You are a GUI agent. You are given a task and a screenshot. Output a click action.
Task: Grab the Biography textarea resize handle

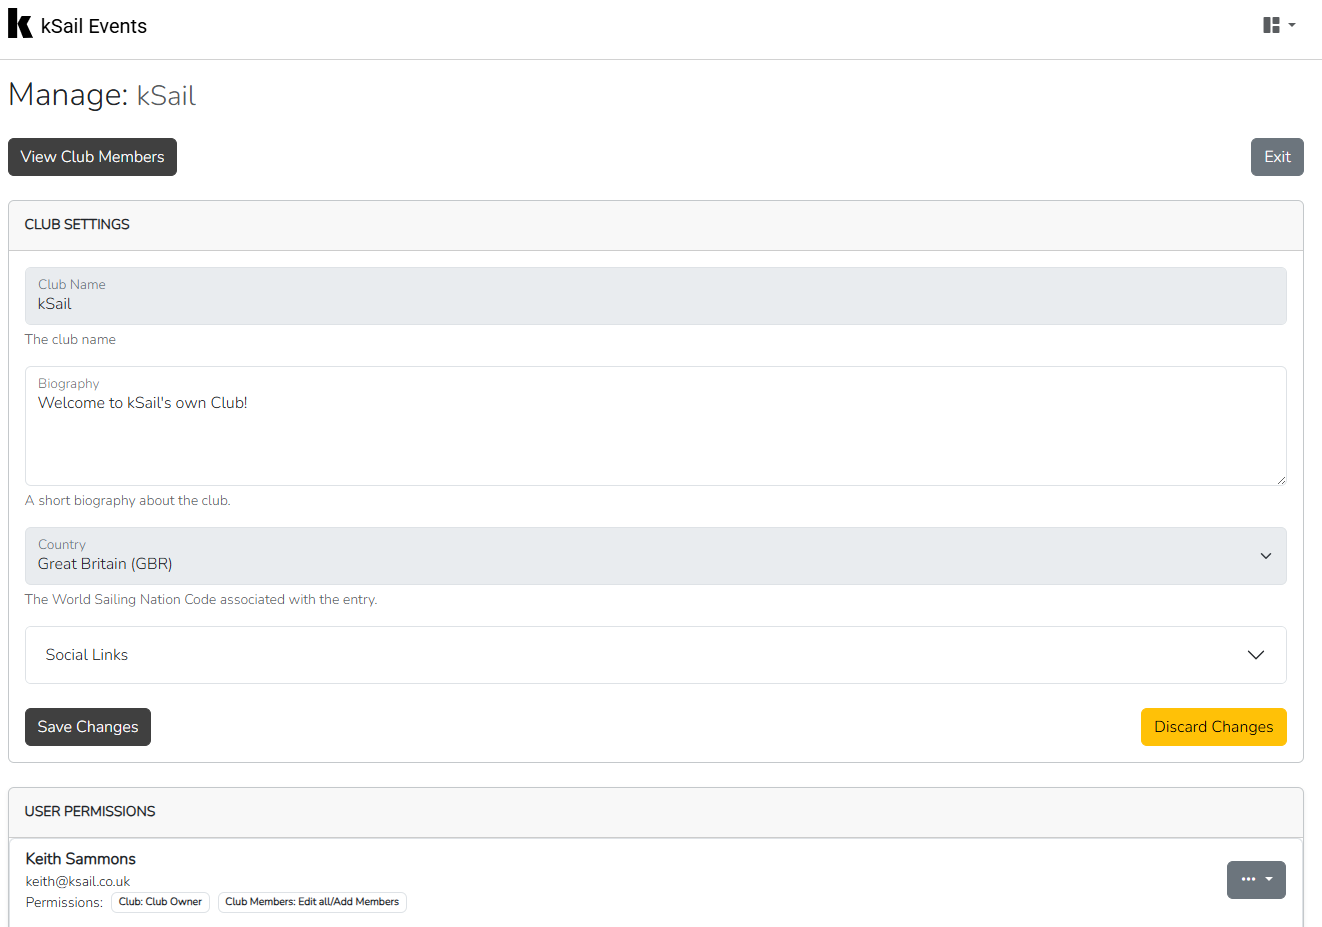[x=1280, y=480]
